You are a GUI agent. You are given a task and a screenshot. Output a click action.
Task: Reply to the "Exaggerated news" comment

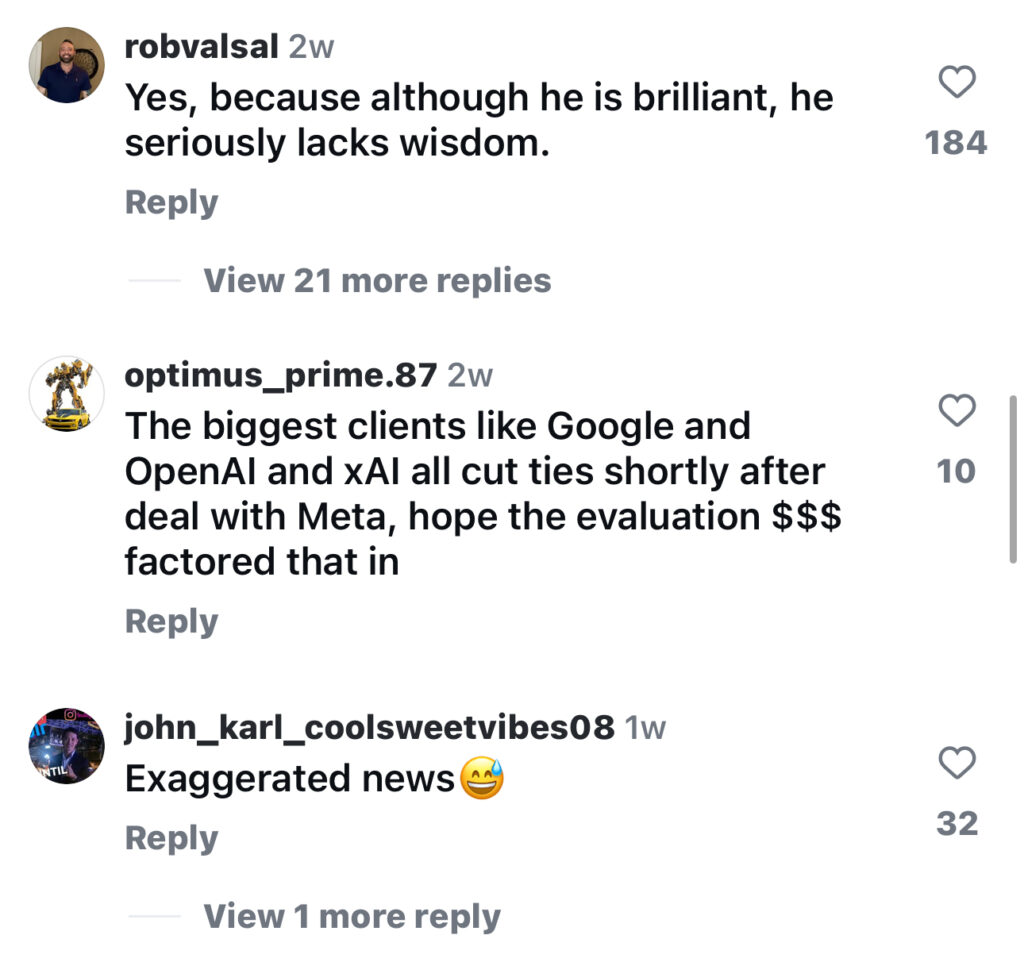(171, 839)
